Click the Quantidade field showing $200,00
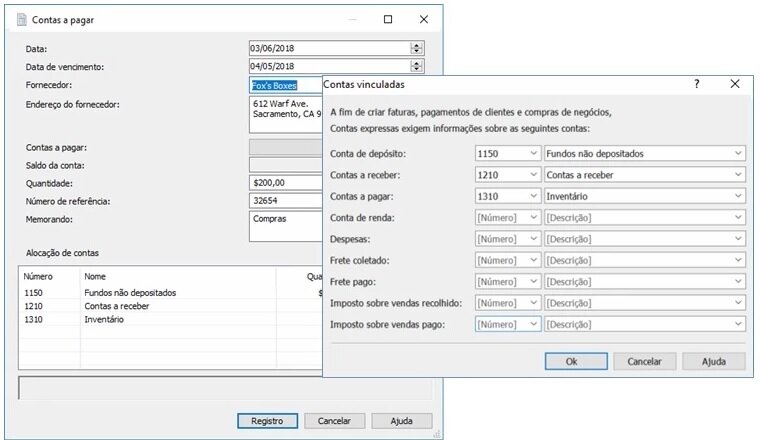Viewport: 760px width, 440px height. (x=285, y=183)
